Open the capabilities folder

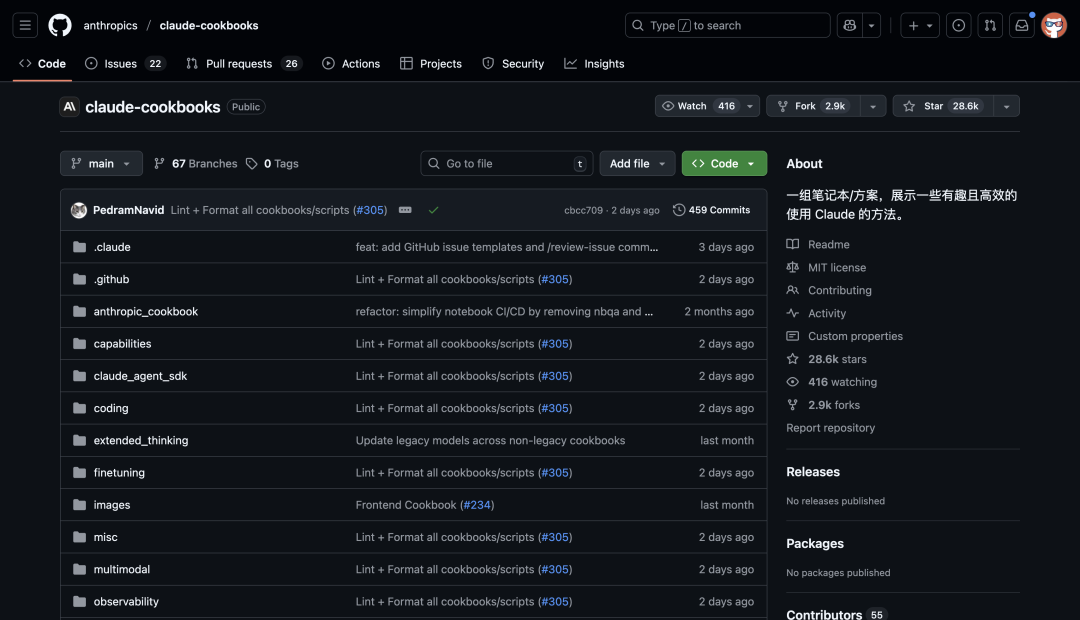click(123, 344)
